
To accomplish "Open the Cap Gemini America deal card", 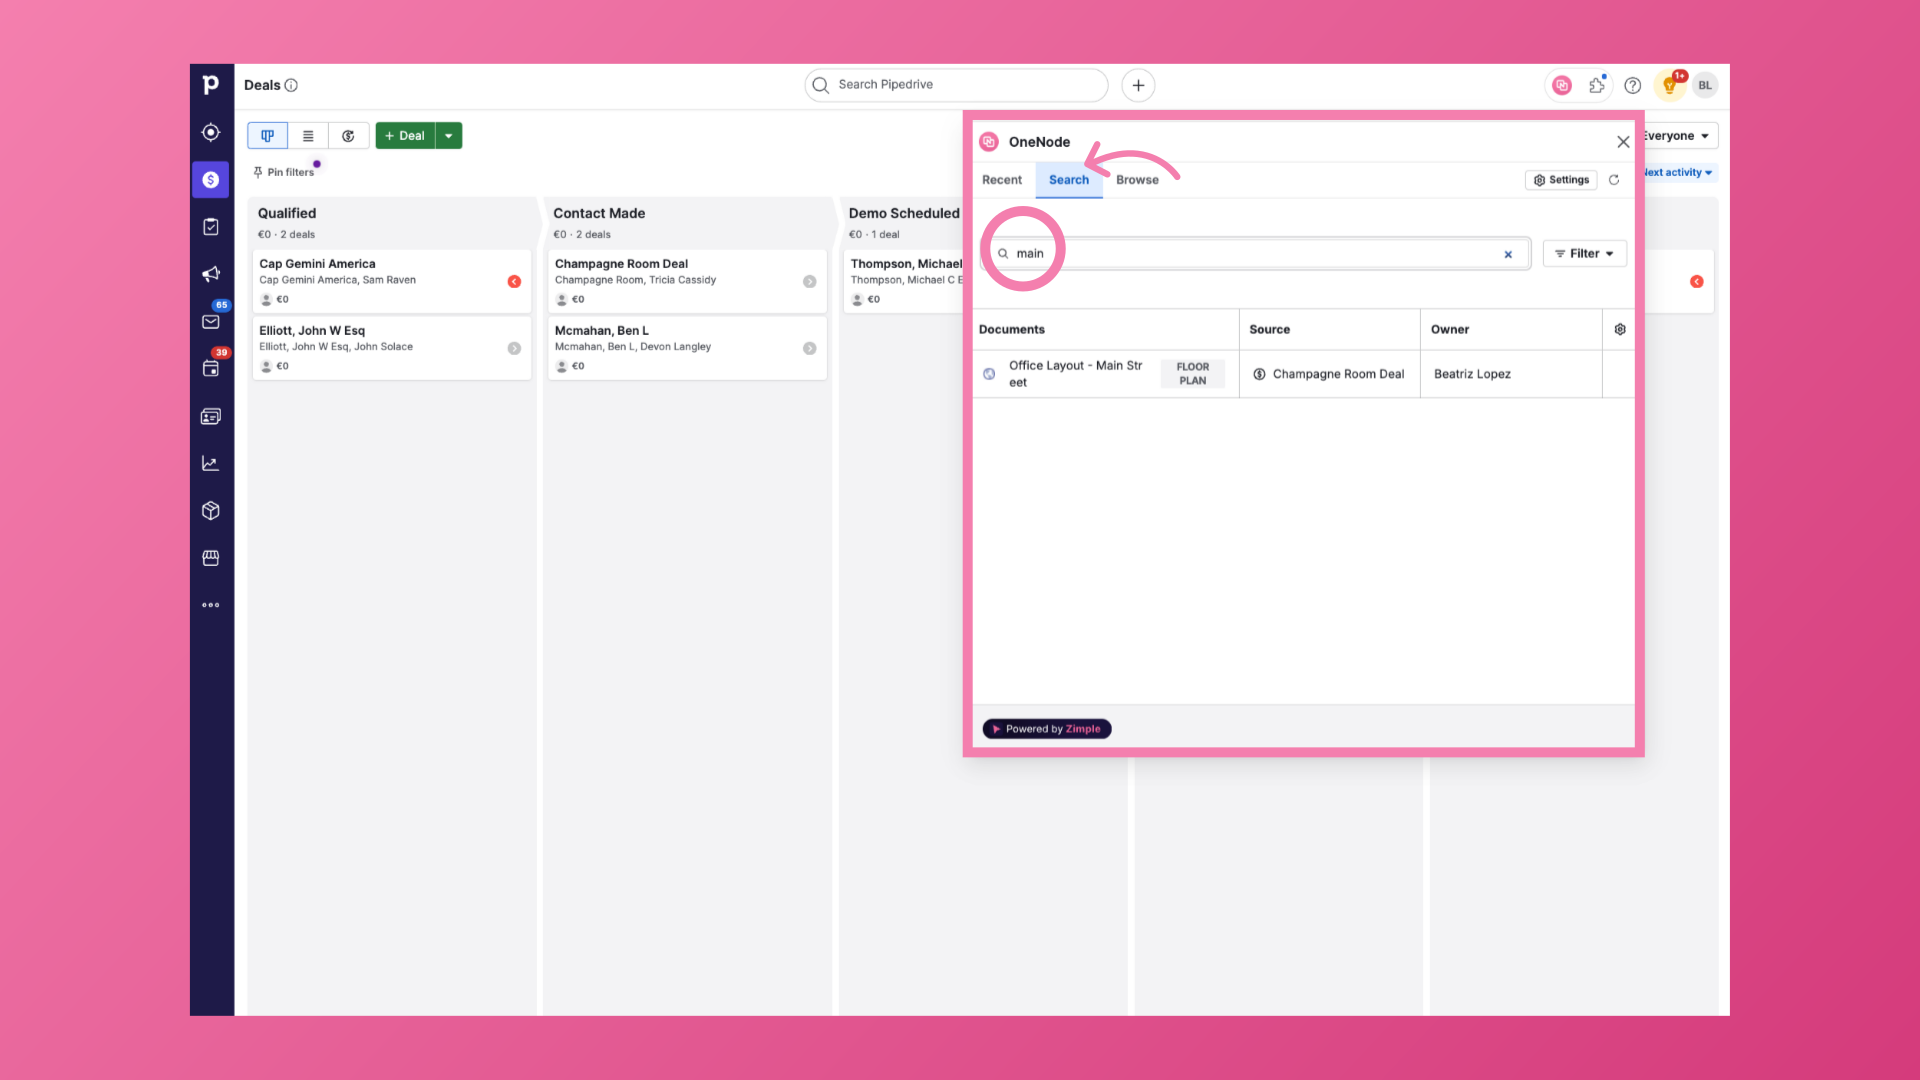I will [x=391, y=281].
